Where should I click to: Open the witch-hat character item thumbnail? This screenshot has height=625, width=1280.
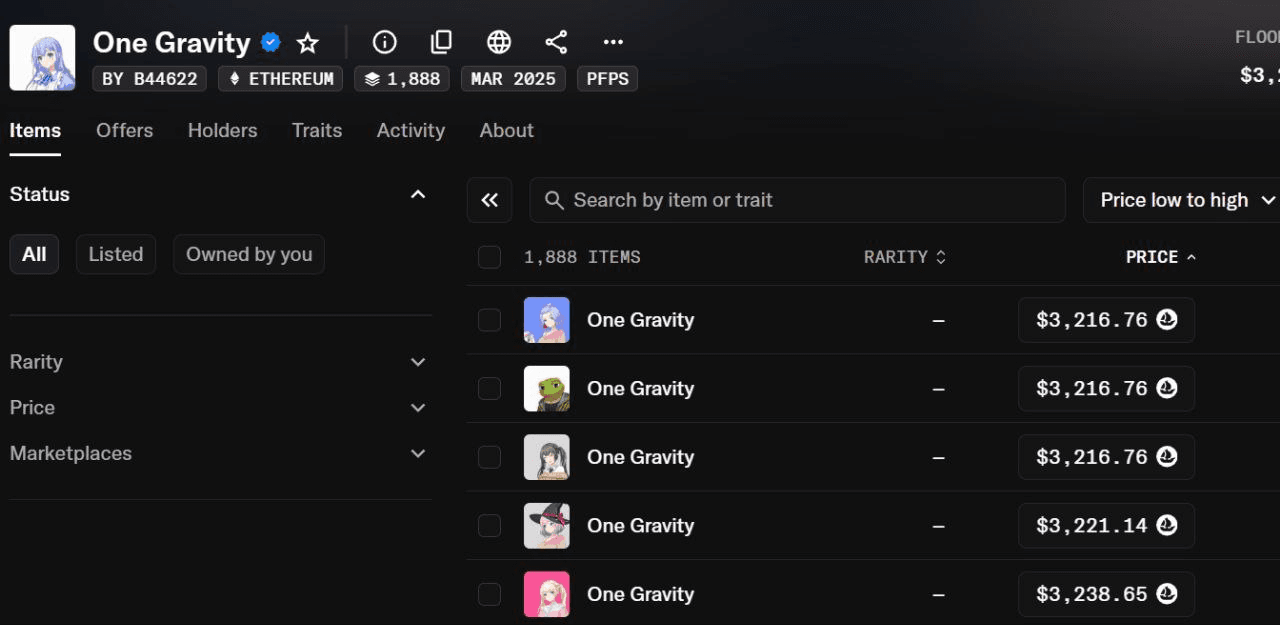click(547, 525)
